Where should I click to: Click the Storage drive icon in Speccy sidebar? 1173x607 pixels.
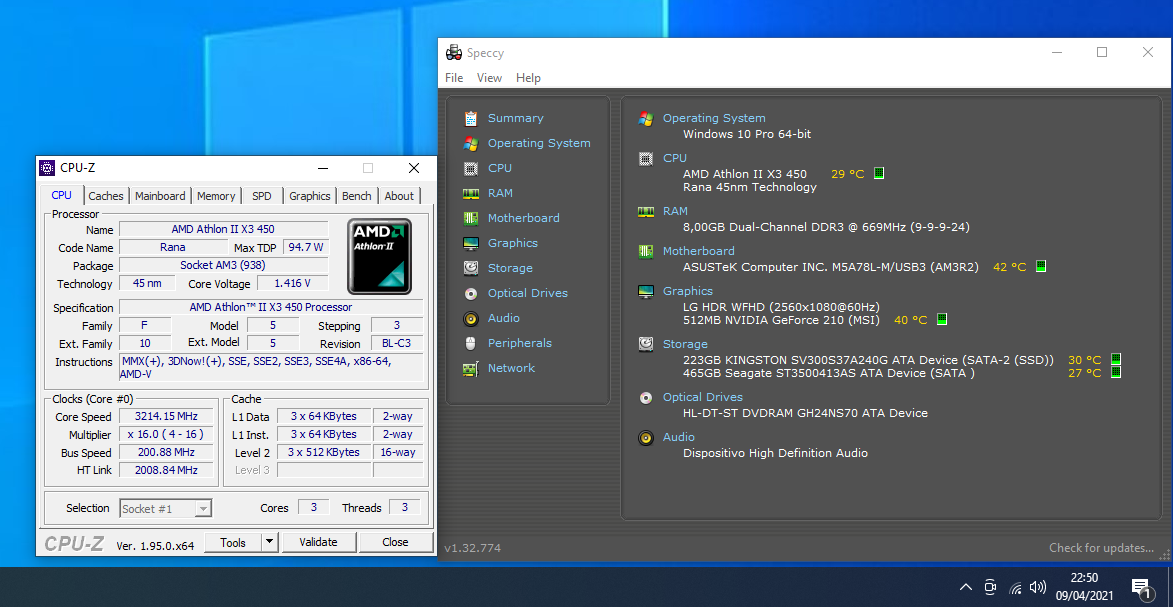click(471, 268)
